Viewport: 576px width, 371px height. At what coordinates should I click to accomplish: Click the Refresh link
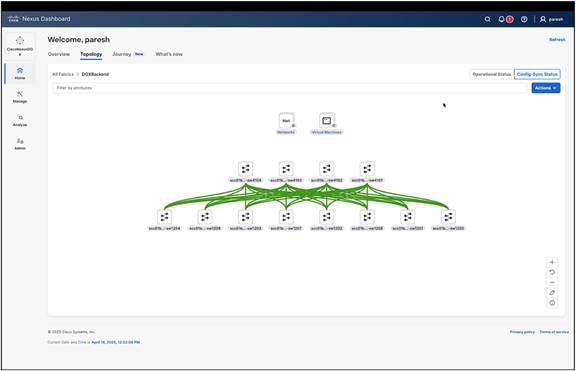click(x=557, y=39)
